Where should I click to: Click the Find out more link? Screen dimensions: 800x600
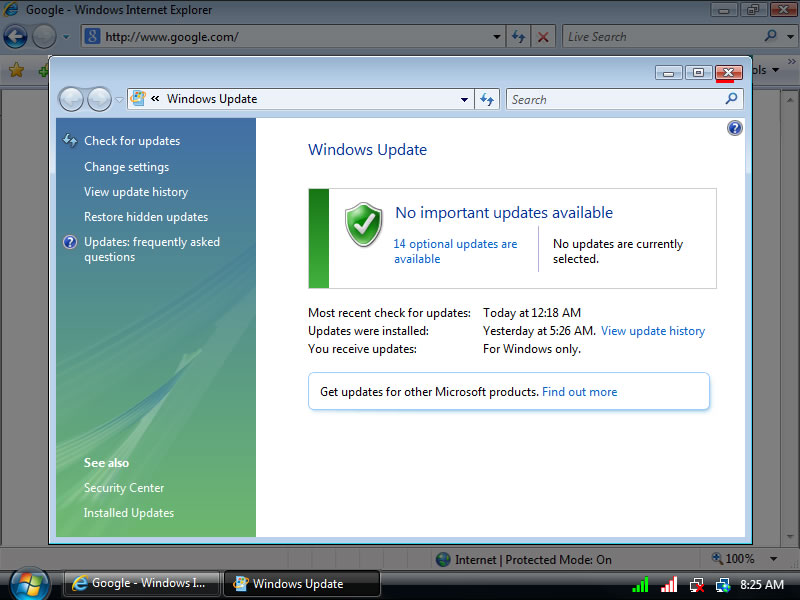pyautogui.click(x=579, y=392)
